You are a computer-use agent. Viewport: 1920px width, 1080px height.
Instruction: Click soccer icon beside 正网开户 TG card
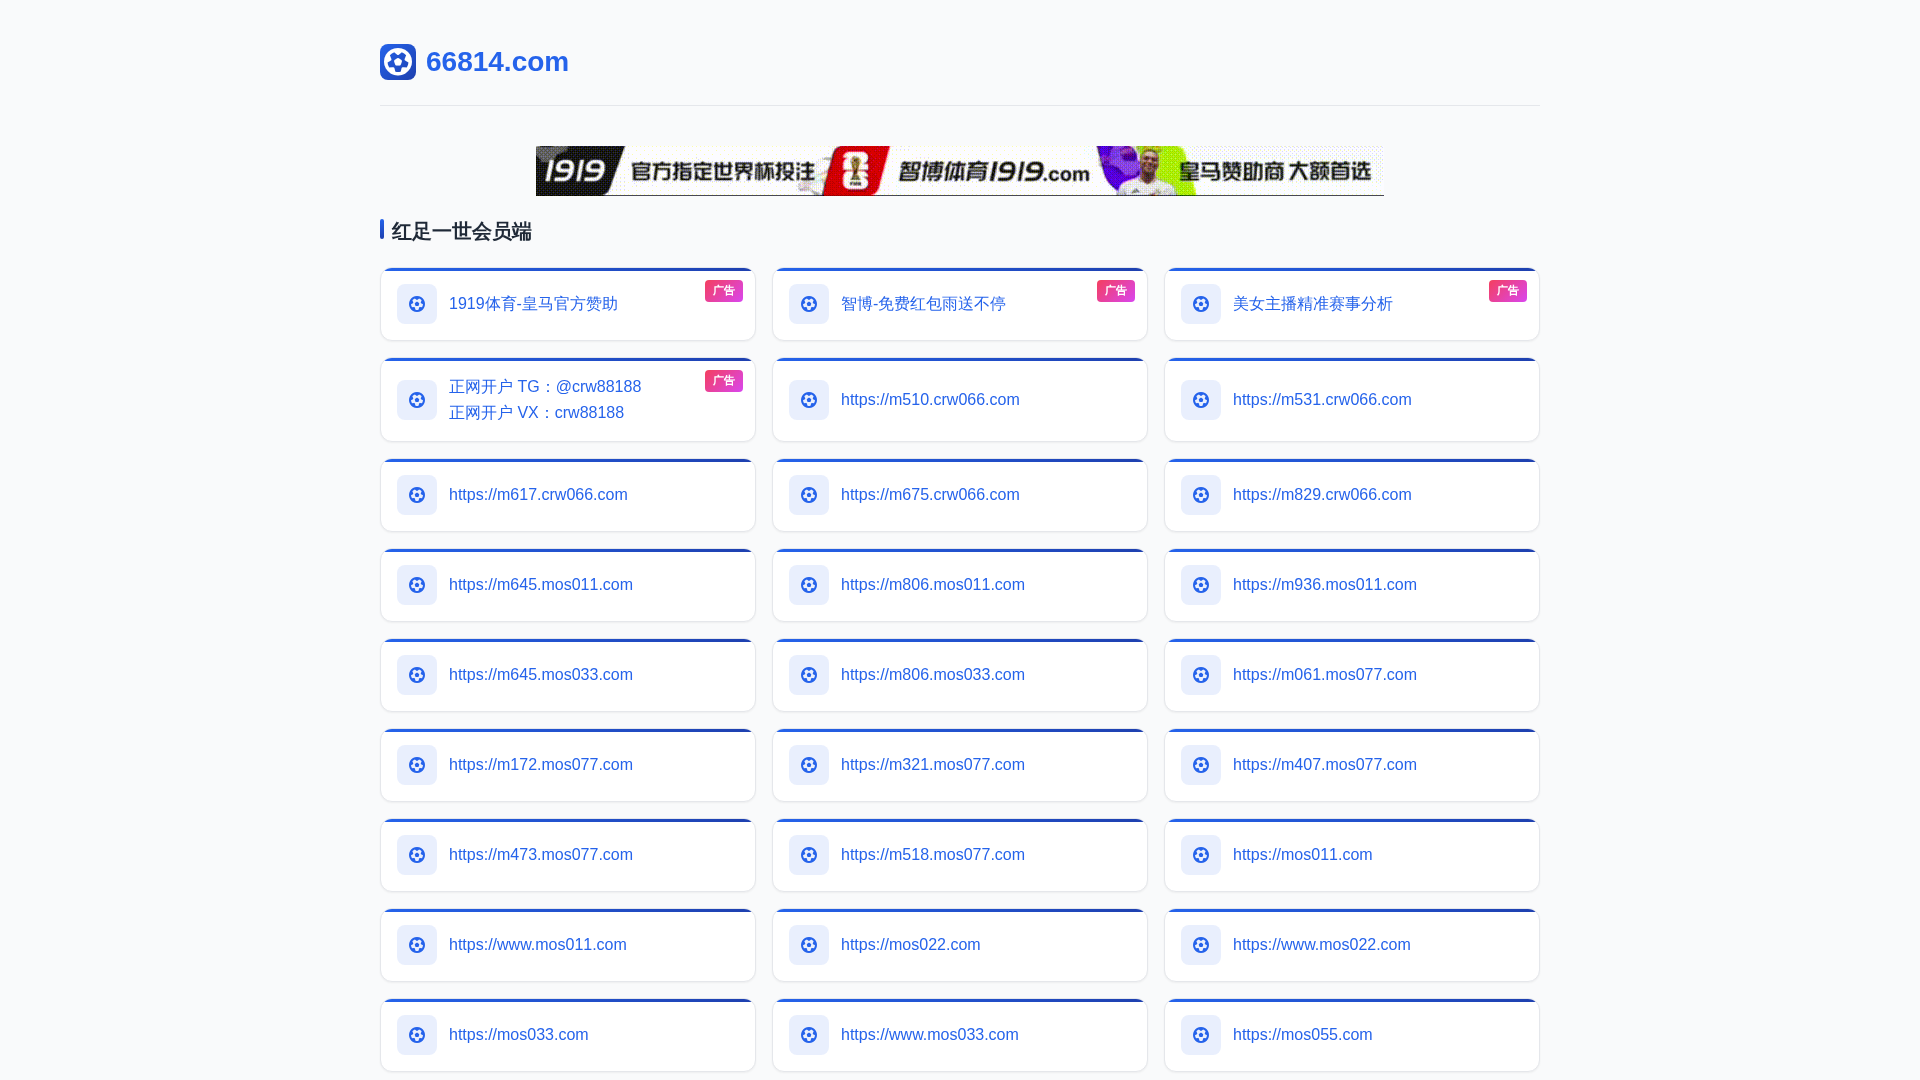[x=417, y=400]
